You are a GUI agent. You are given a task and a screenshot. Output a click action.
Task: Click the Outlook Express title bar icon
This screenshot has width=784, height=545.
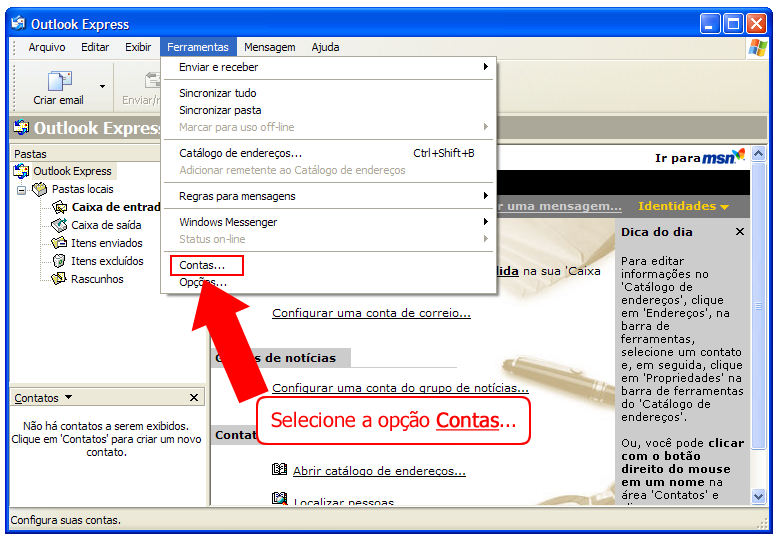[18, 23]
